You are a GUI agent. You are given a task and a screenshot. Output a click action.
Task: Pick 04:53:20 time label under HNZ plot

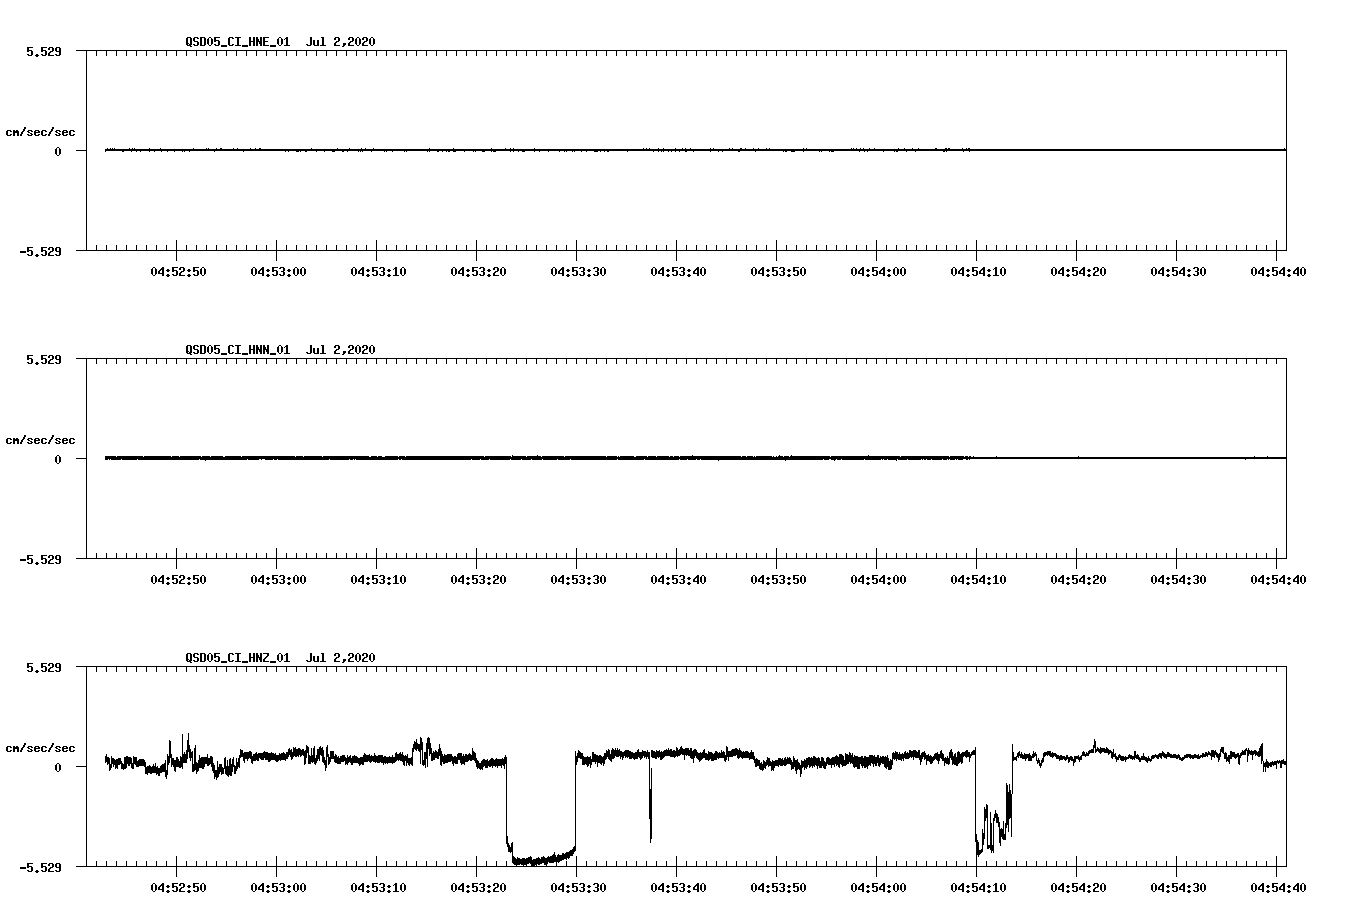tap(478, 887)
